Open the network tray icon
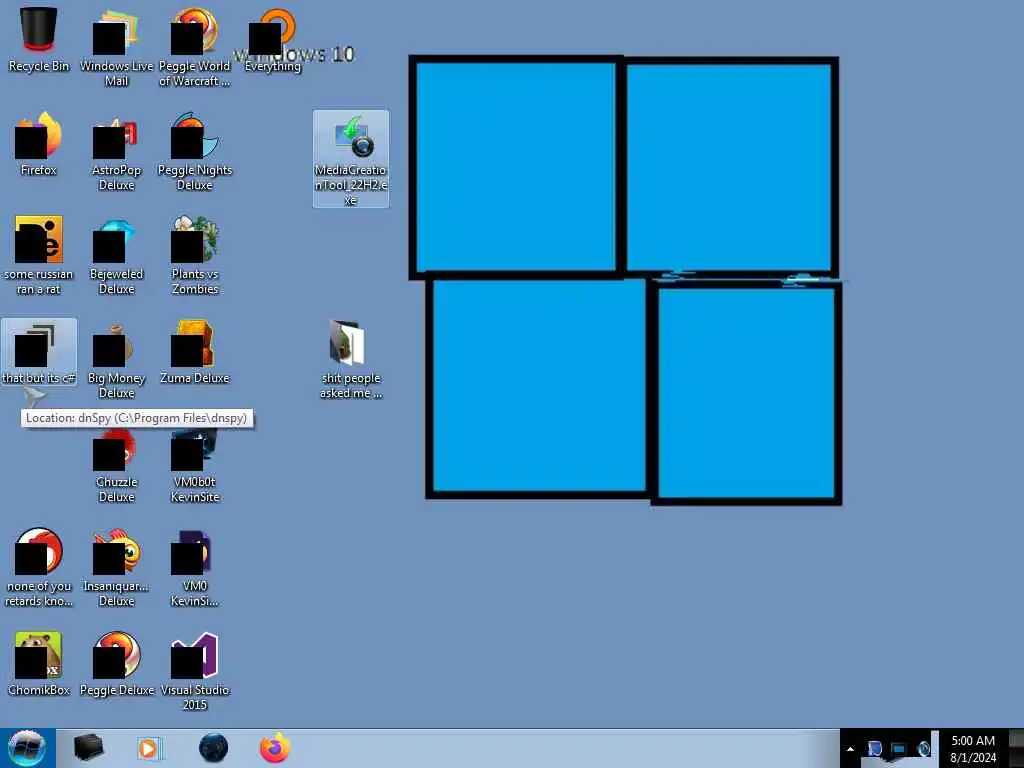Image resolution: width=1024 pixels, height=768 pixels. click(x=899, y=749)
